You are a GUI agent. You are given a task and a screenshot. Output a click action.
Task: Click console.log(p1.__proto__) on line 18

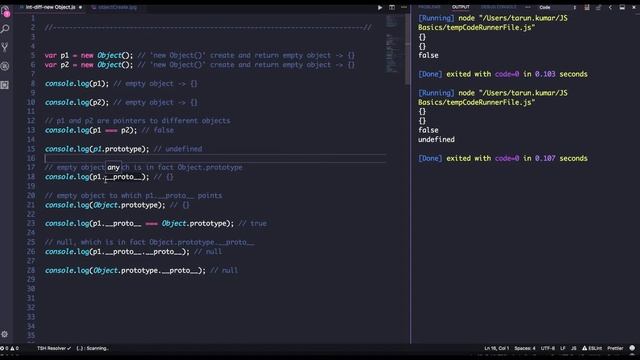tap(97, 177)
